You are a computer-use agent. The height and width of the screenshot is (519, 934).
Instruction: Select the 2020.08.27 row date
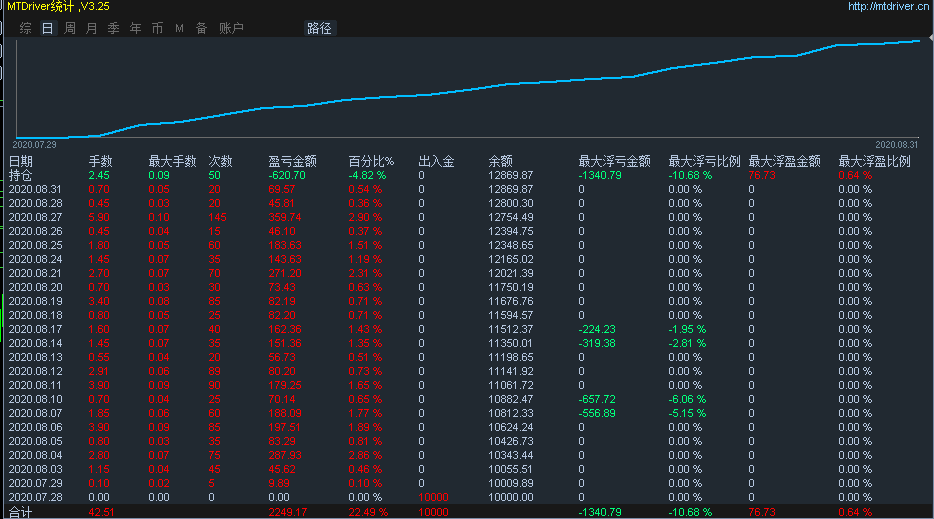coord(35,217)
